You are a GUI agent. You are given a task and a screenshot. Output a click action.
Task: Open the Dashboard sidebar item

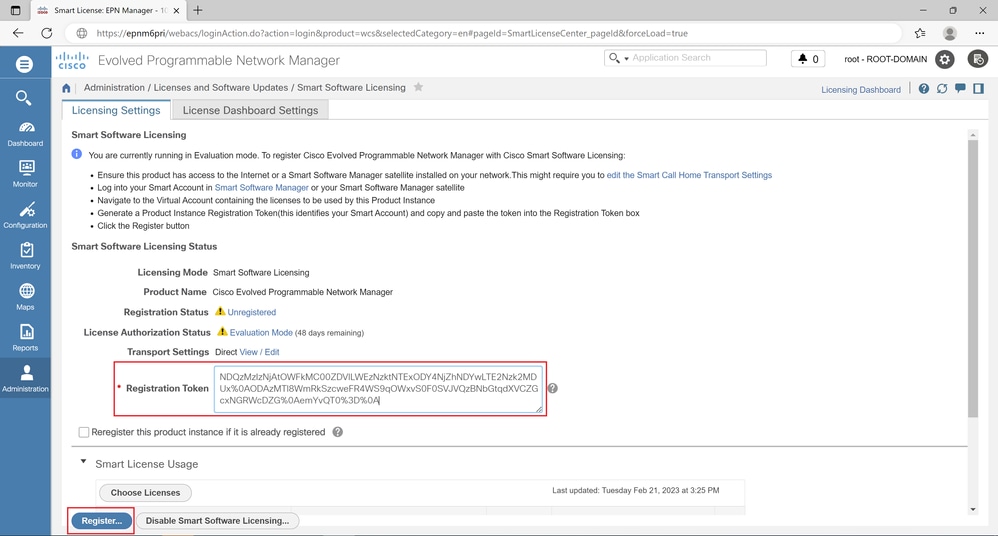coord(25,134)
